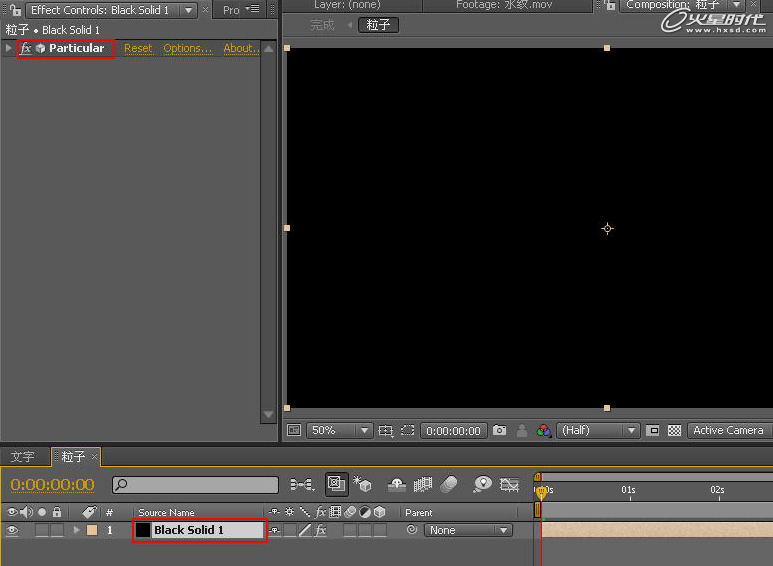The height and width of the screenshot is (566, 773).
Task: Click the region of interest icon
Action: [x=652, y=431]
